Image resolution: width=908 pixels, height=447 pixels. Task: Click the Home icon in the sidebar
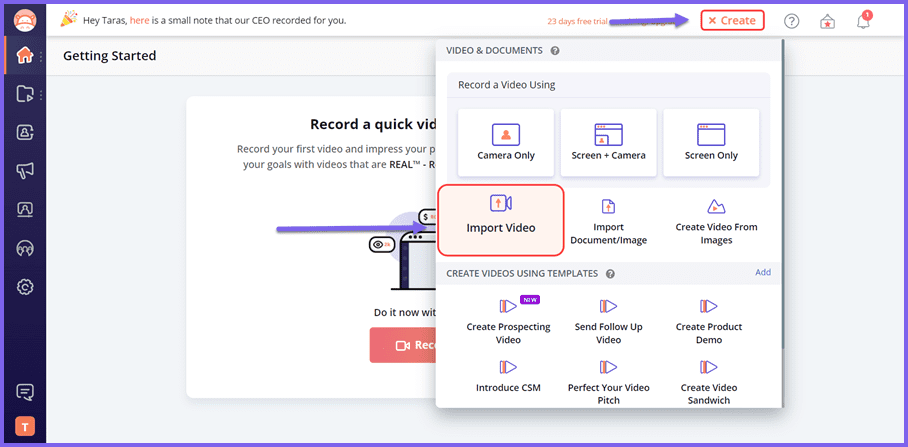pyautogui.click(x=25, y=56)
